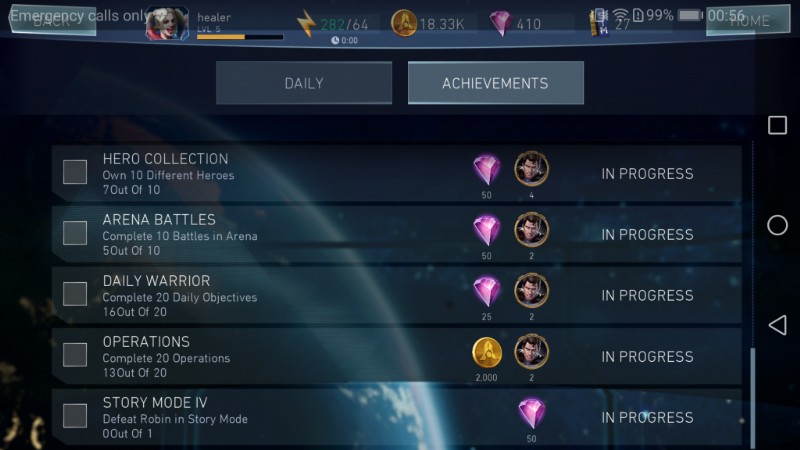Check the Arena Battles checkbox

pos(75,233)
